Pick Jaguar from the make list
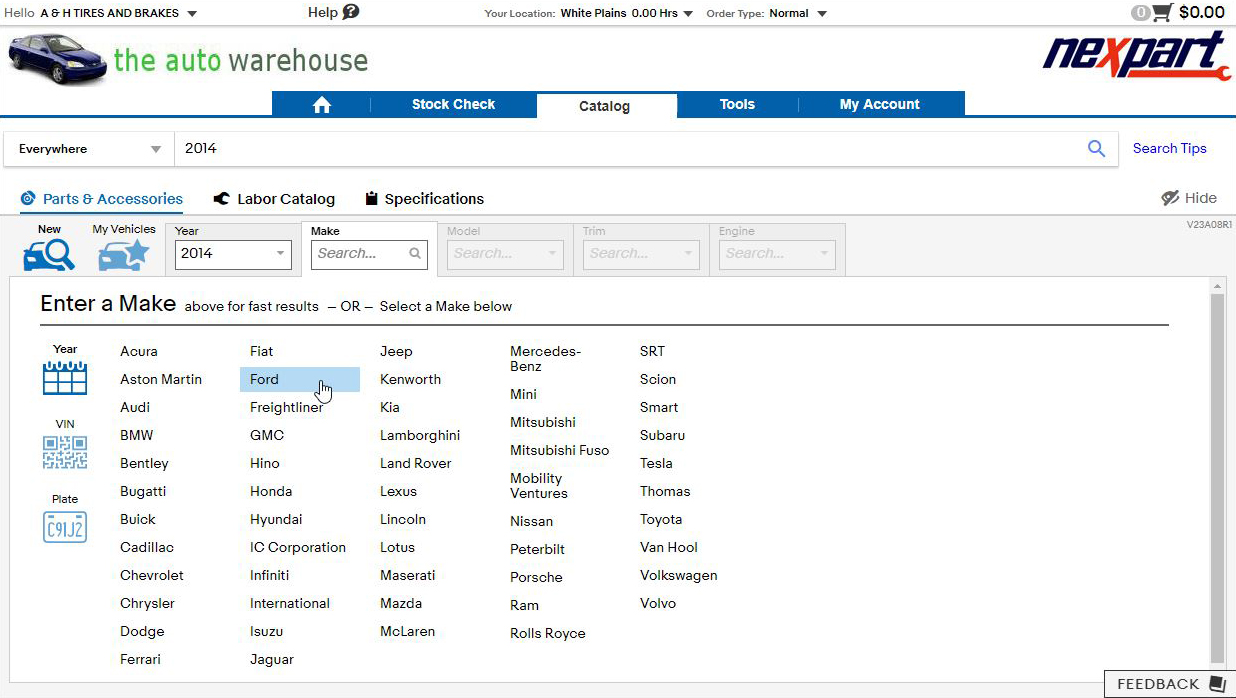The image size is (1236, 698). (x=272, y=659)
